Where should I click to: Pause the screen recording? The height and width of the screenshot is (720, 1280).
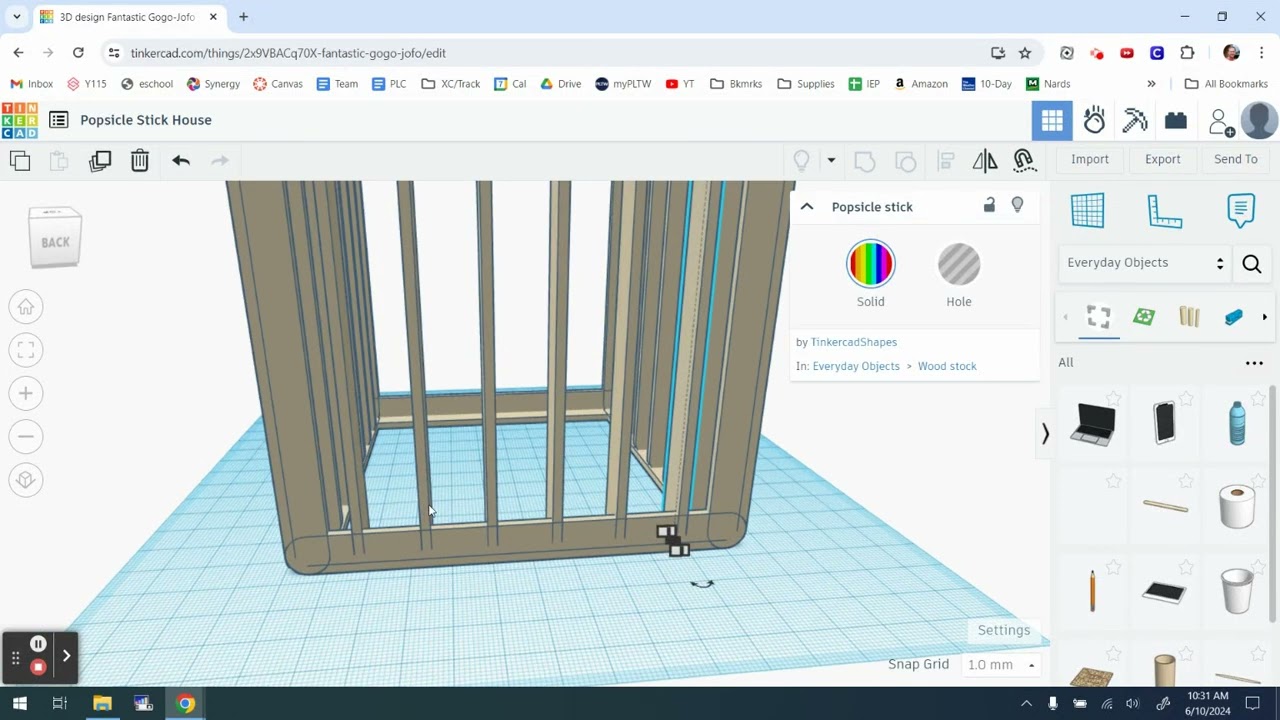pyautogui.click(x=38, y=644)
